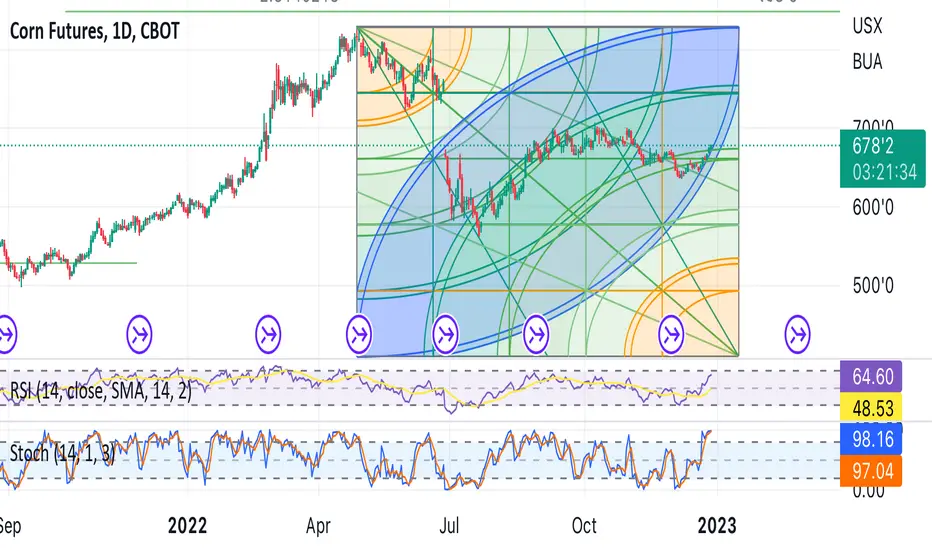Open the event marker between Jul and Oct
This screenshot has width=932, height=550.
click(536, 335)
